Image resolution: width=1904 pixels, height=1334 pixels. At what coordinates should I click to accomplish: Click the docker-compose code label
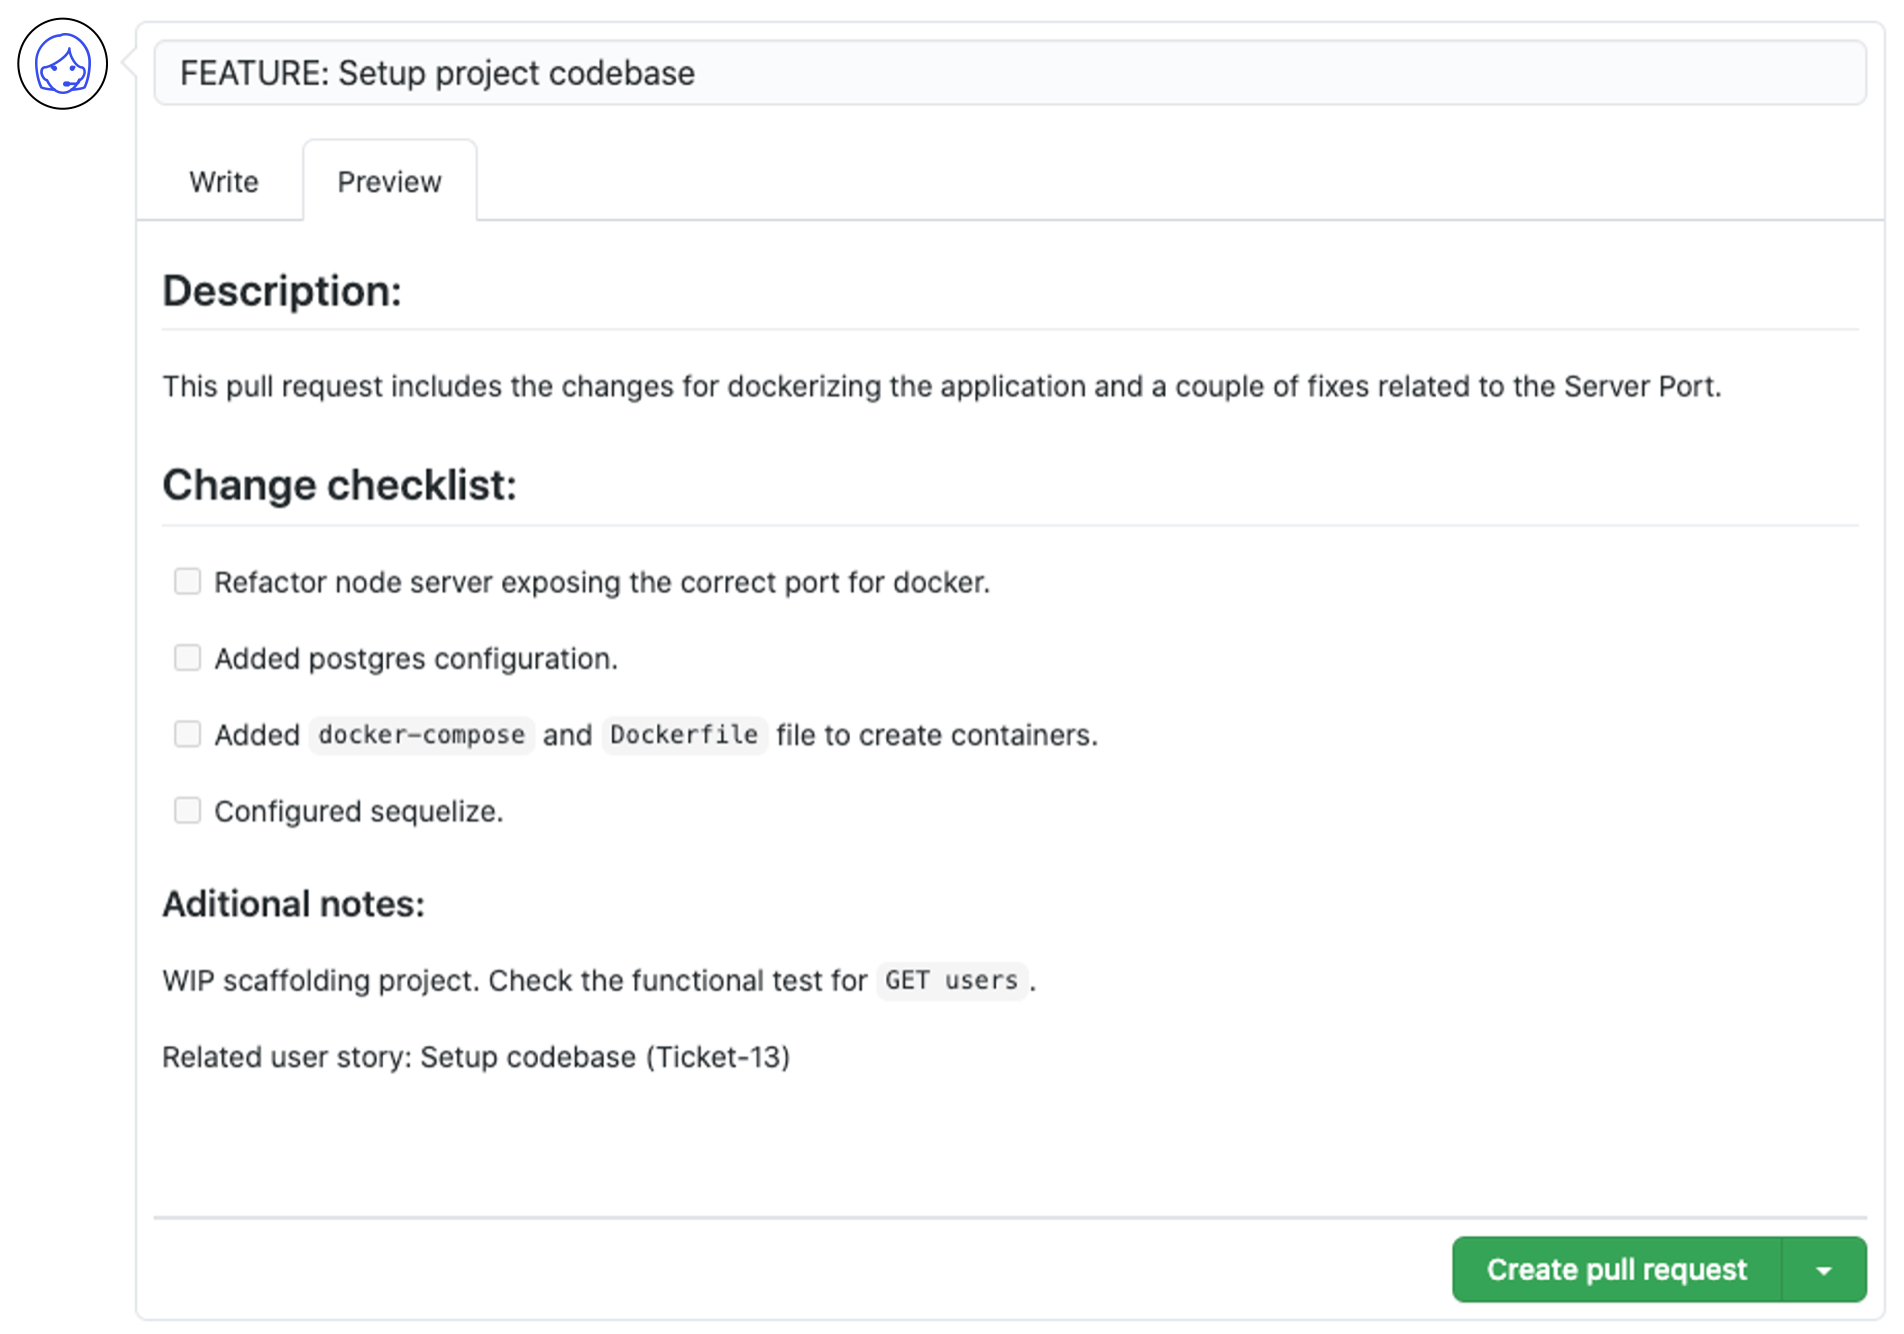point(422,735)
